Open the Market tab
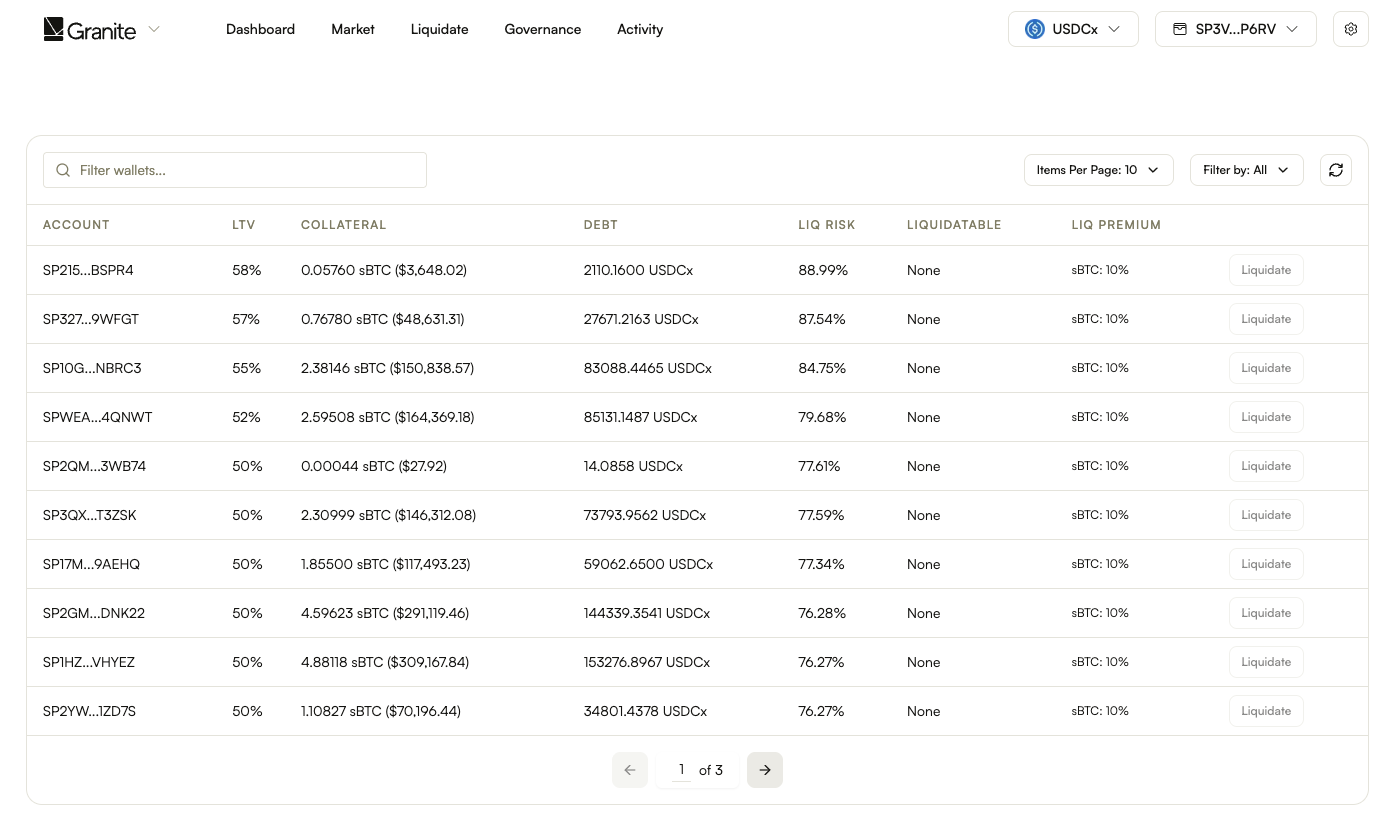This screenshot has width=1398, height=826. pos(353,29)
